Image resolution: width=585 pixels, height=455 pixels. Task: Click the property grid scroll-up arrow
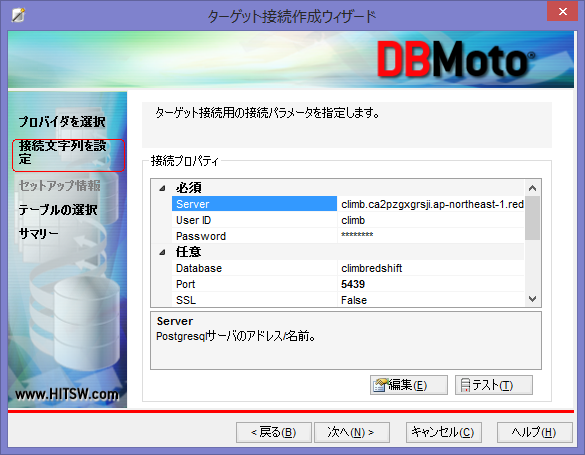(532, 188)
